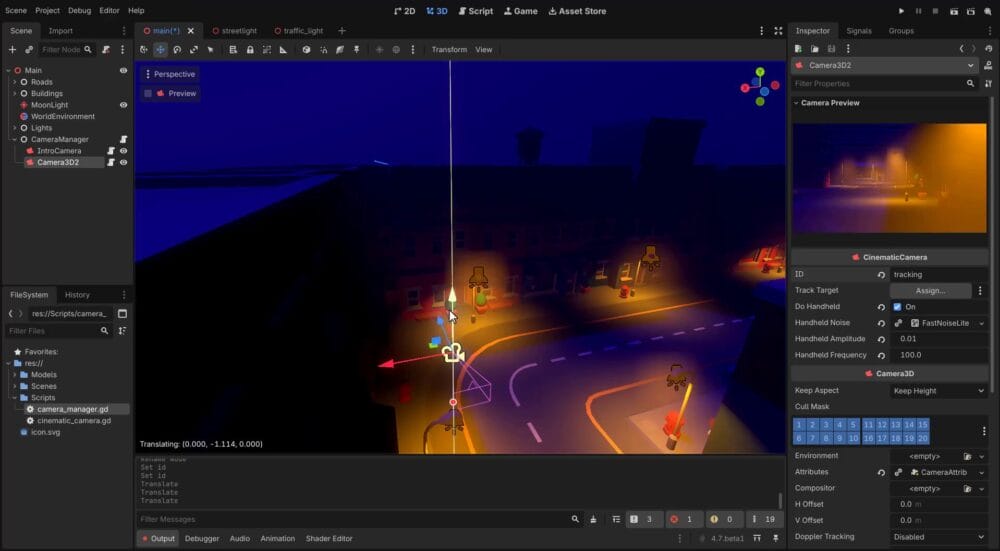
Task: Toggle cull mask layer 20
Action: [x=923, y=439]
